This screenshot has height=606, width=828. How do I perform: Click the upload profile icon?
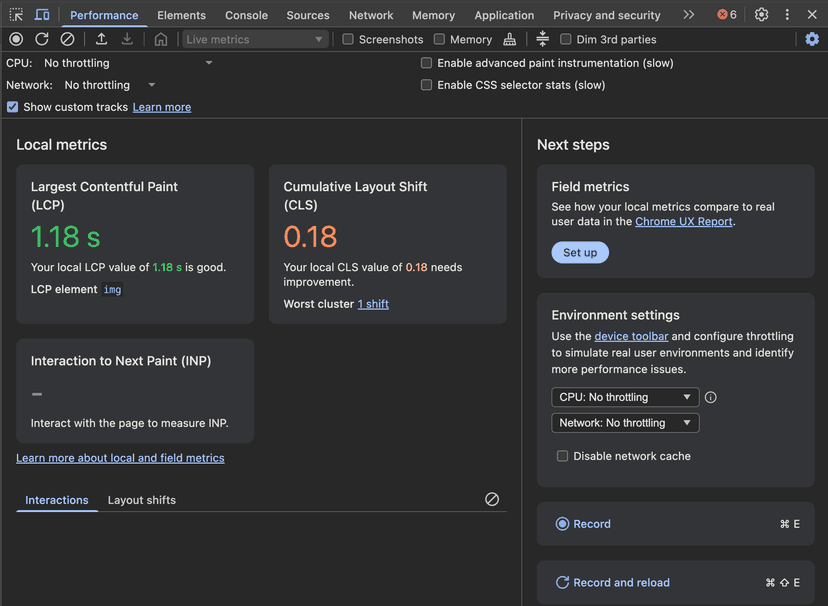click(x=101, y=39)
